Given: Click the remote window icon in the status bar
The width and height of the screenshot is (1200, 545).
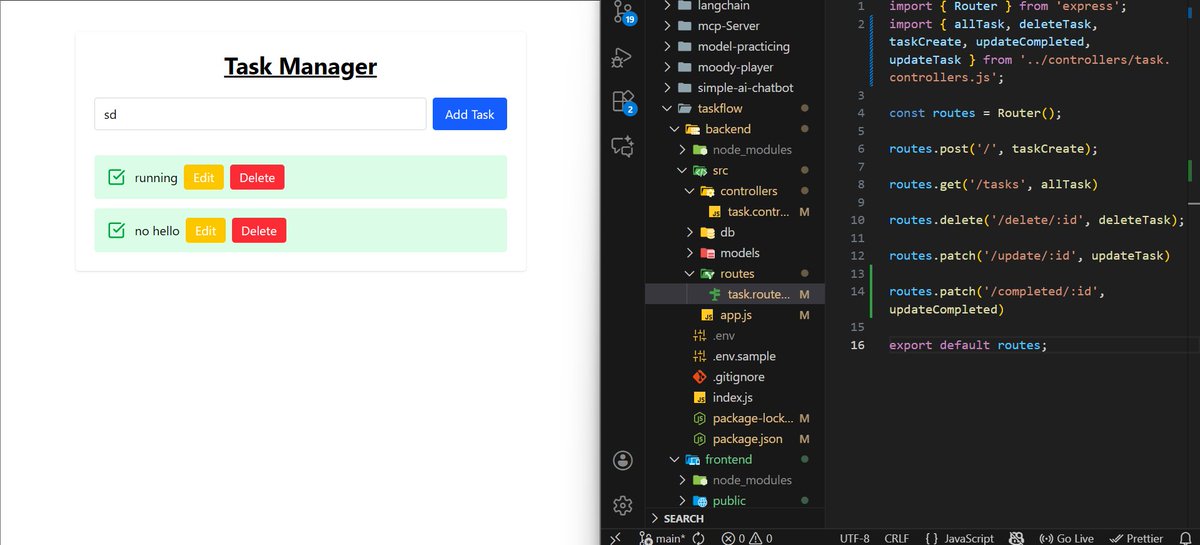Looking at the screenshot, I should pos(616,537).
